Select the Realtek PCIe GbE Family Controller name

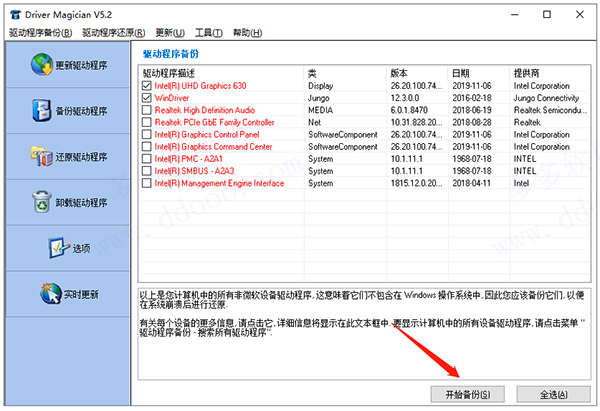214,122
